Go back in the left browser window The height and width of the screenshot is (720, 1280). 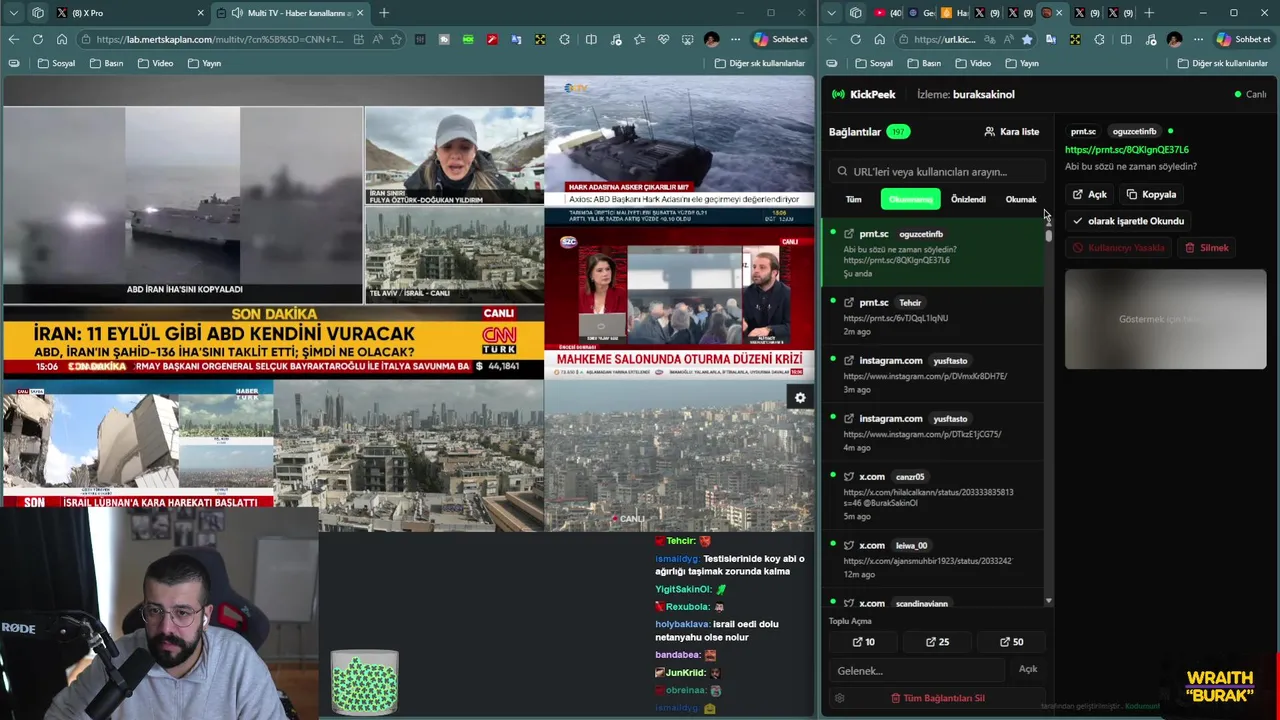point(13,39)
